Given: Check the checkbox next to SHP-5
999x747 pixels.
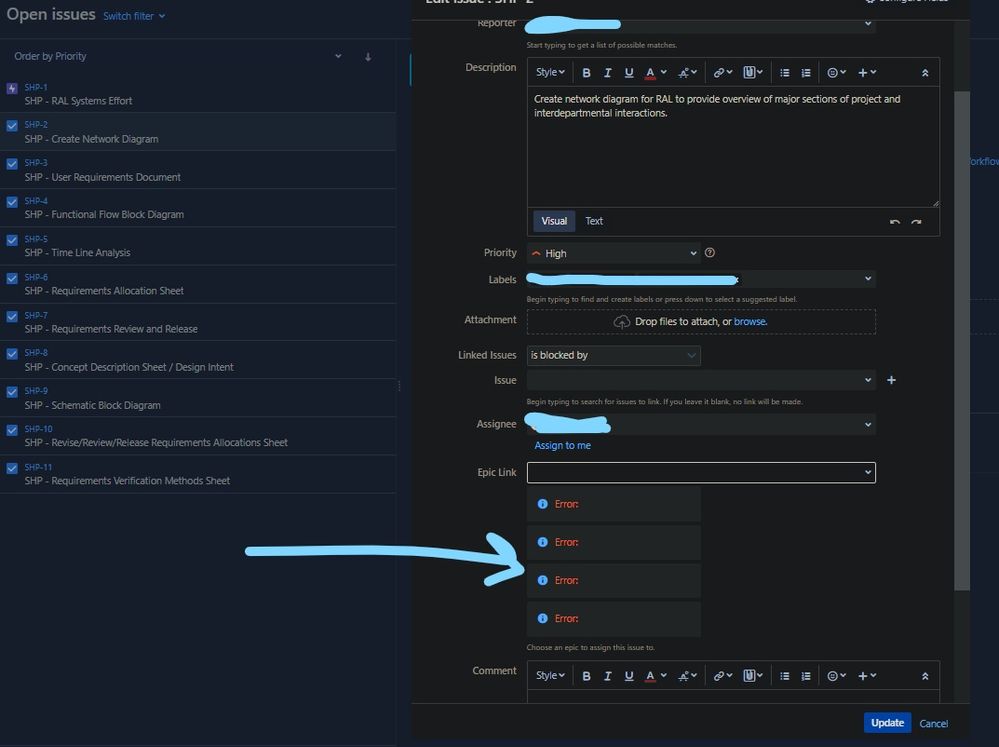Looking at the screenshot, I should tap(11, 239).
